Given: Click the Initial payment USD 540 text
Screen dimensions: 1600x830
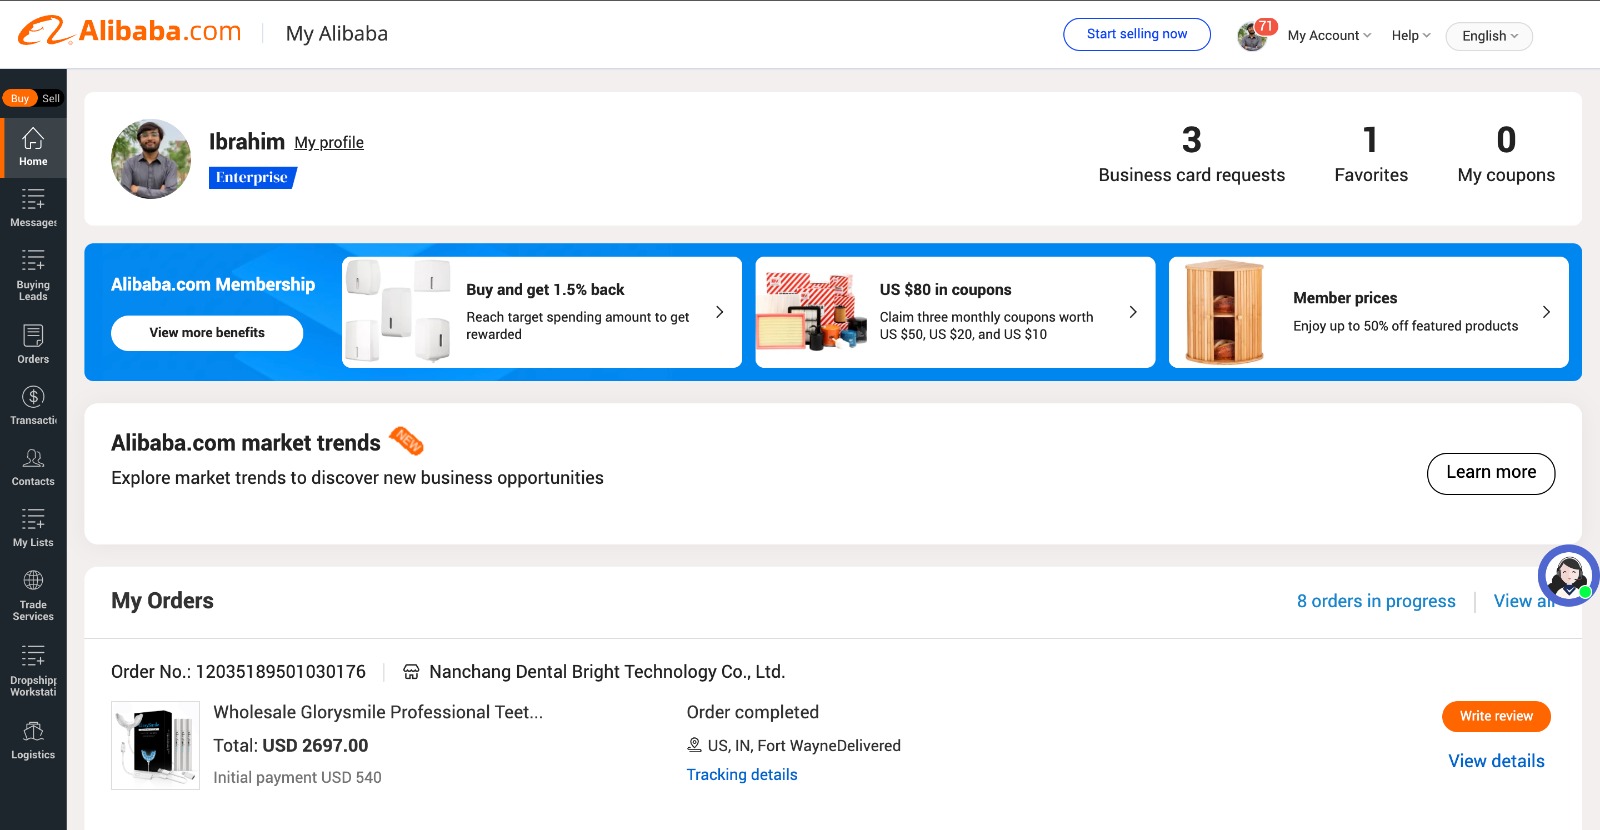Looking at the screenshot, I should (297, 778).
